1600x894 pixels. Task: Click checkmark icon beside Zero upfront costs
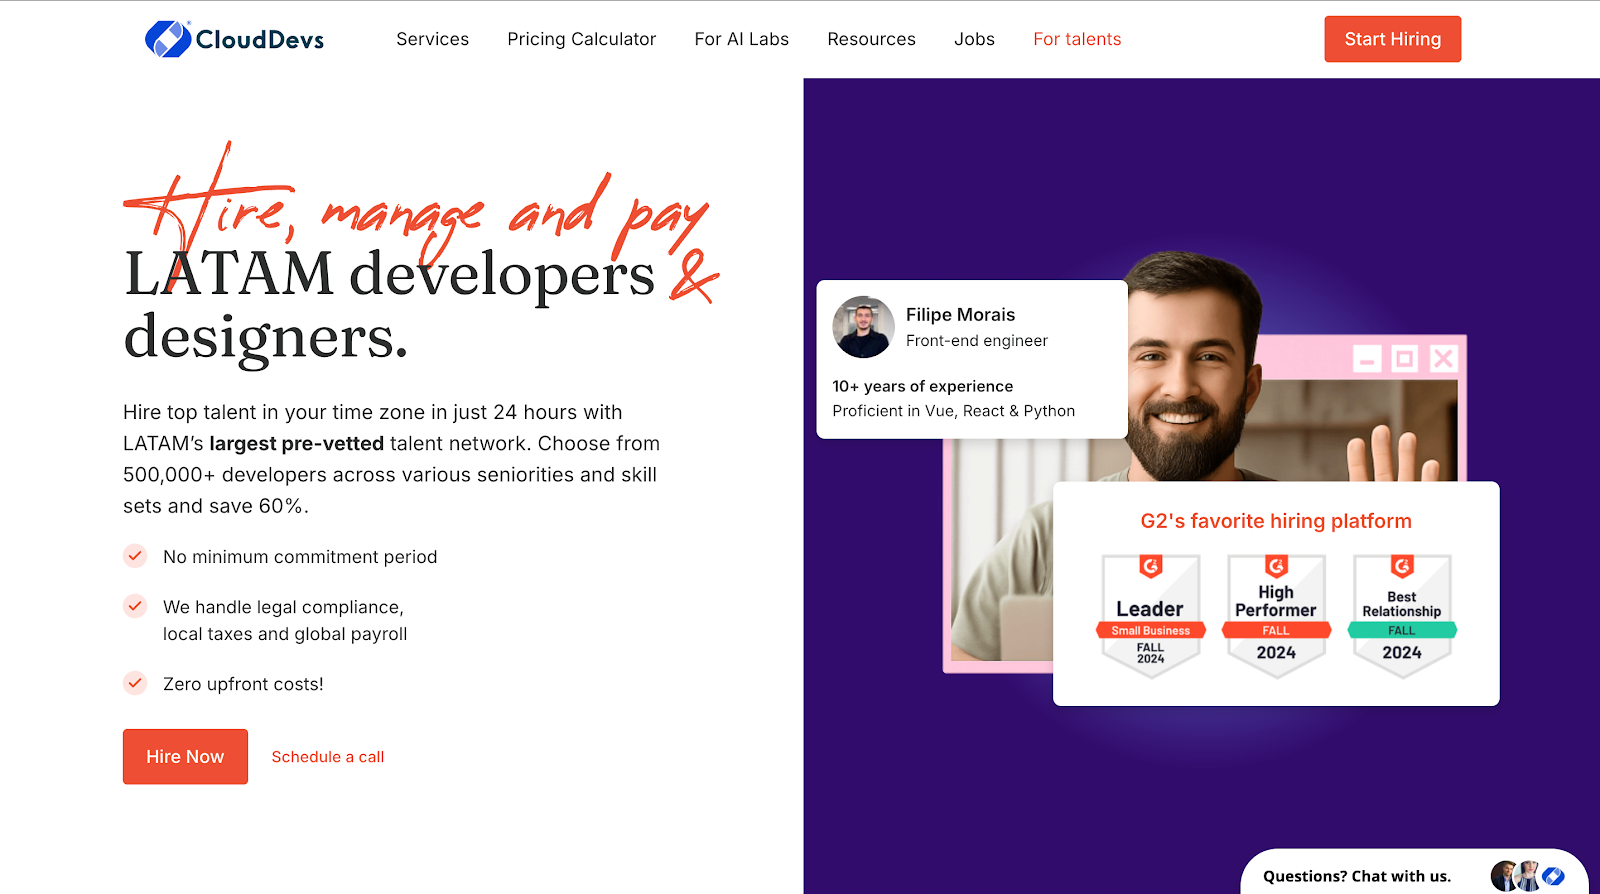click(x=135, y=683)
